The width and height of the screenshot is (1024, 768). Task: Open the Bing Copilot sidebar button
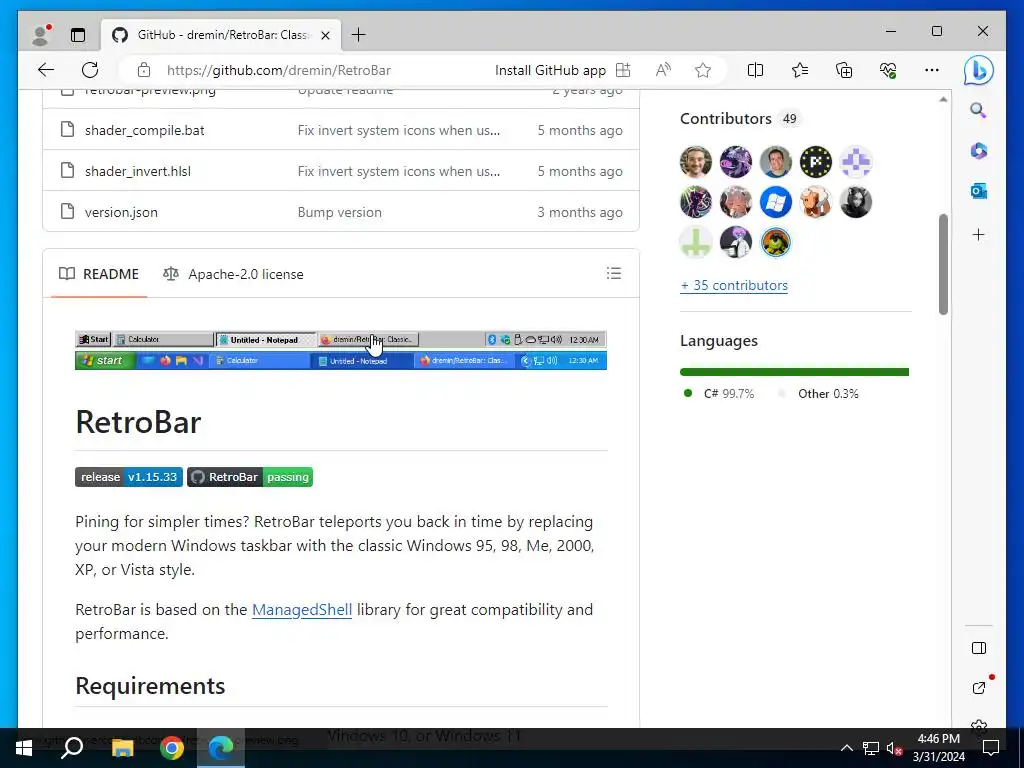[978, 70]
